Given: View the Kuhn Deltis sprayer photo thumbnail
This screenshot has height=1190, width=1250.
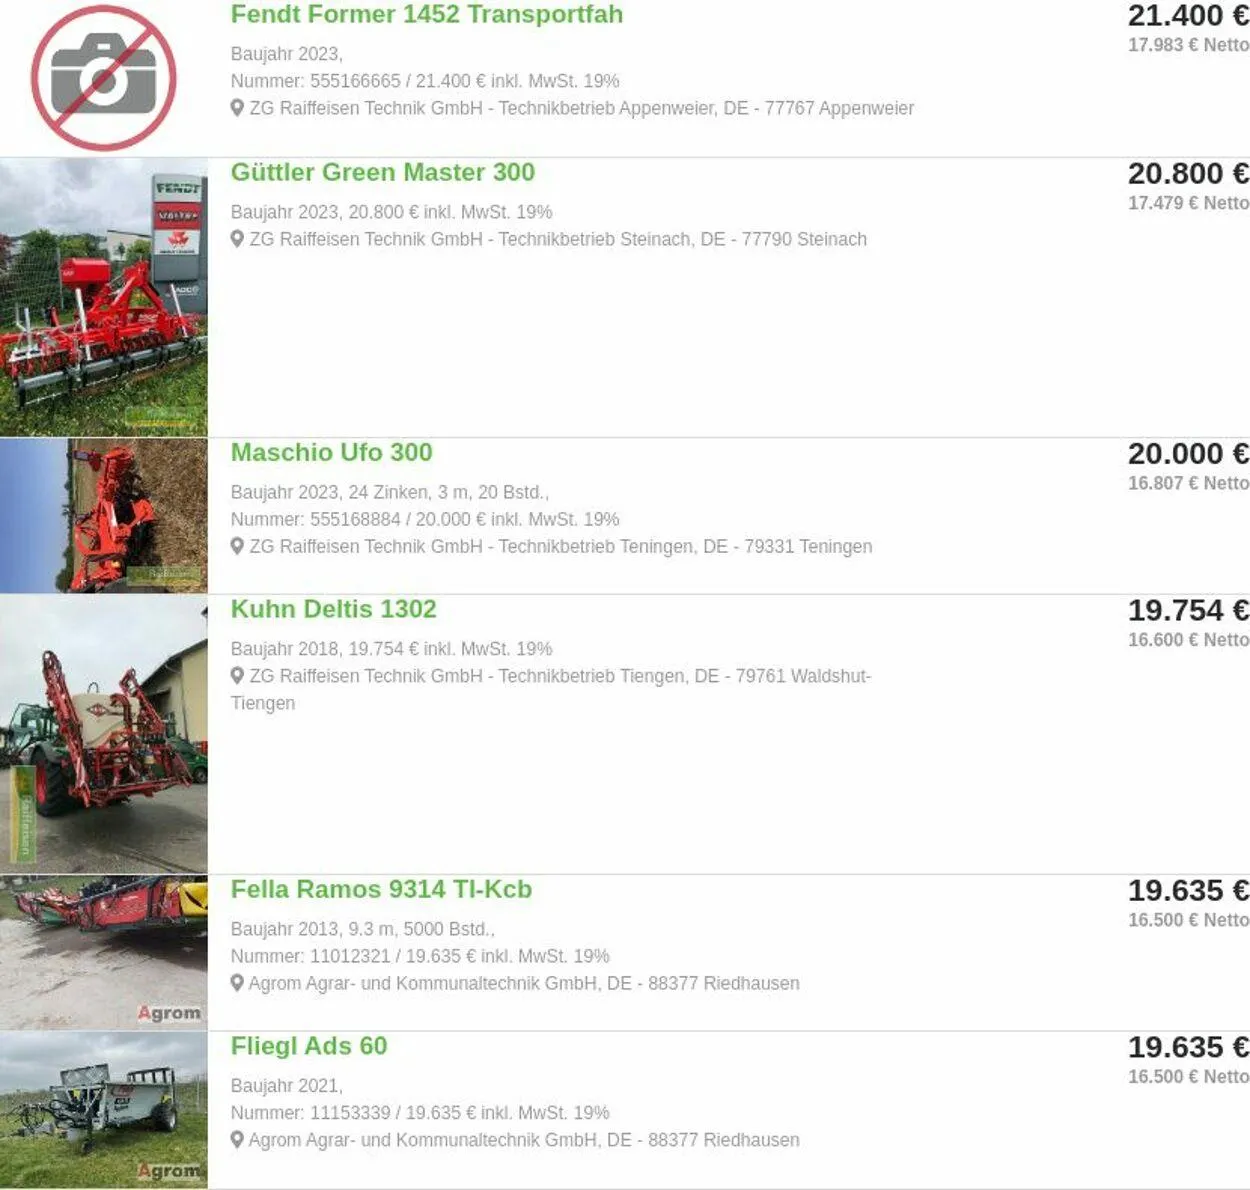Looking at the screenshot, I should coord(104,734).
